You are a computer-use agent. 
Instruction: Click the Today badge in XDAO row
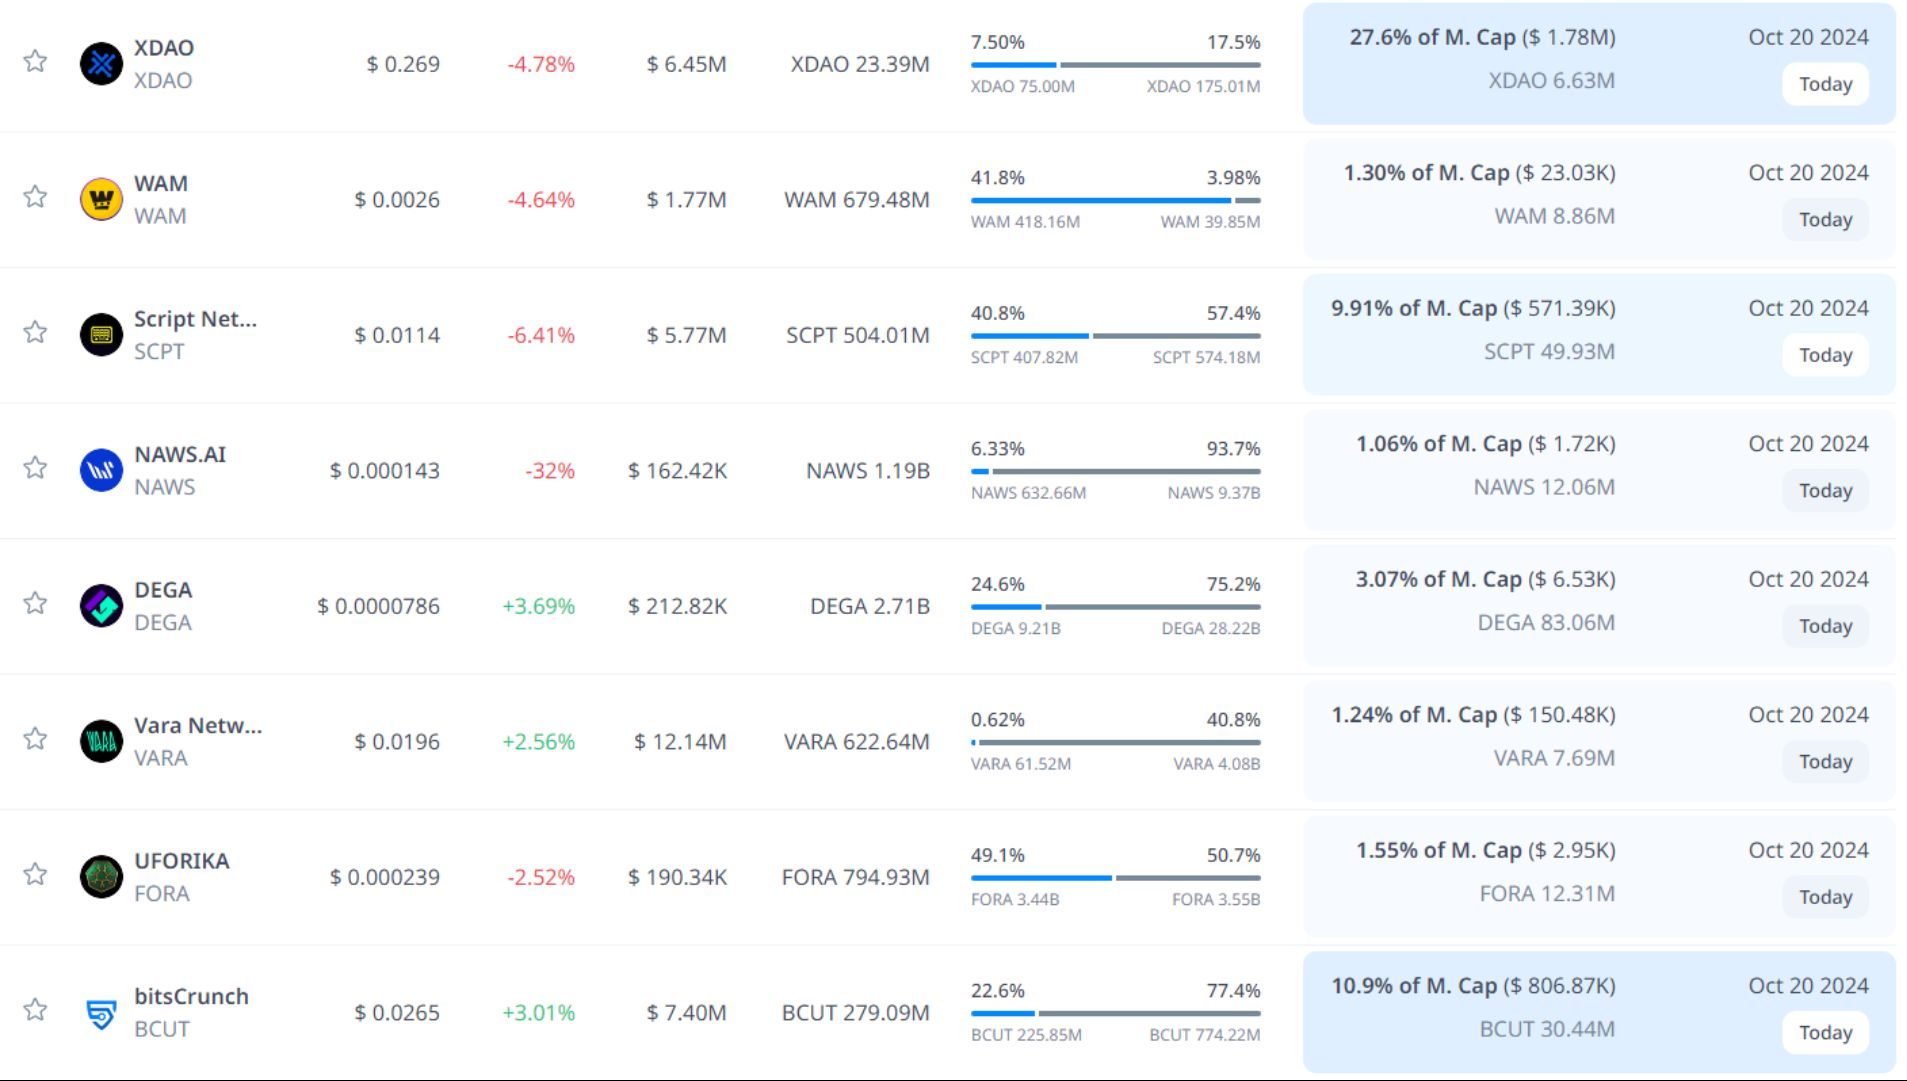click(x=1825, y=84)
